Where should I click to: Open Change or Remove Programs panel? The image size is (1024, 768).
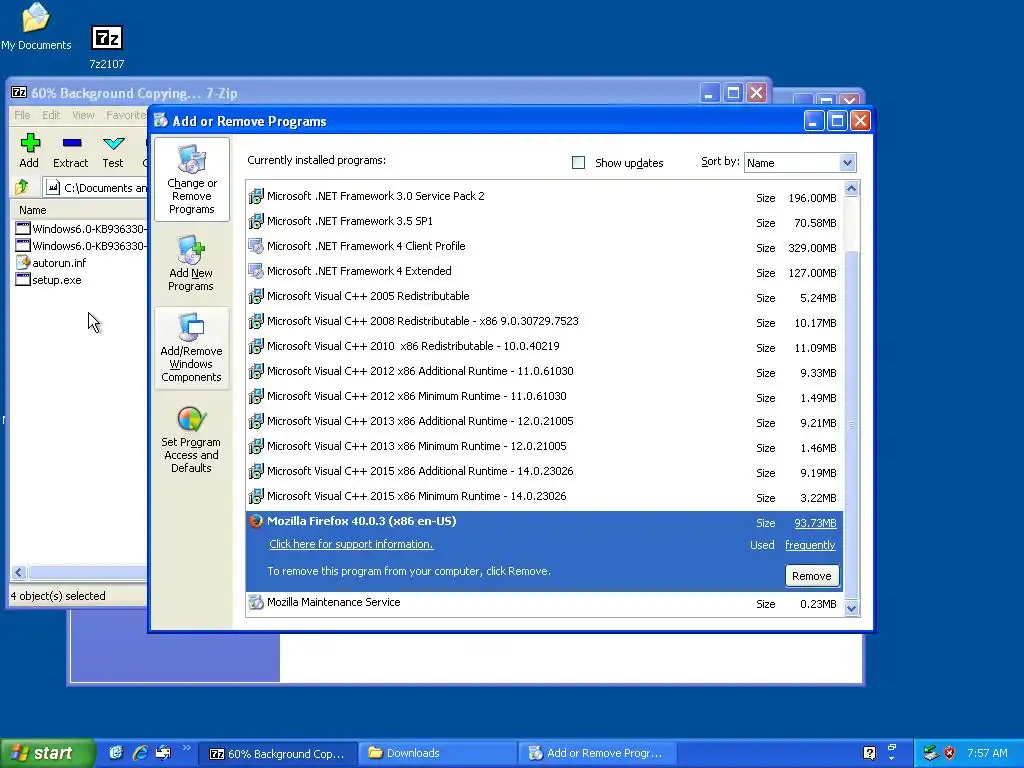pyautogui.click(x=191, y=179)
